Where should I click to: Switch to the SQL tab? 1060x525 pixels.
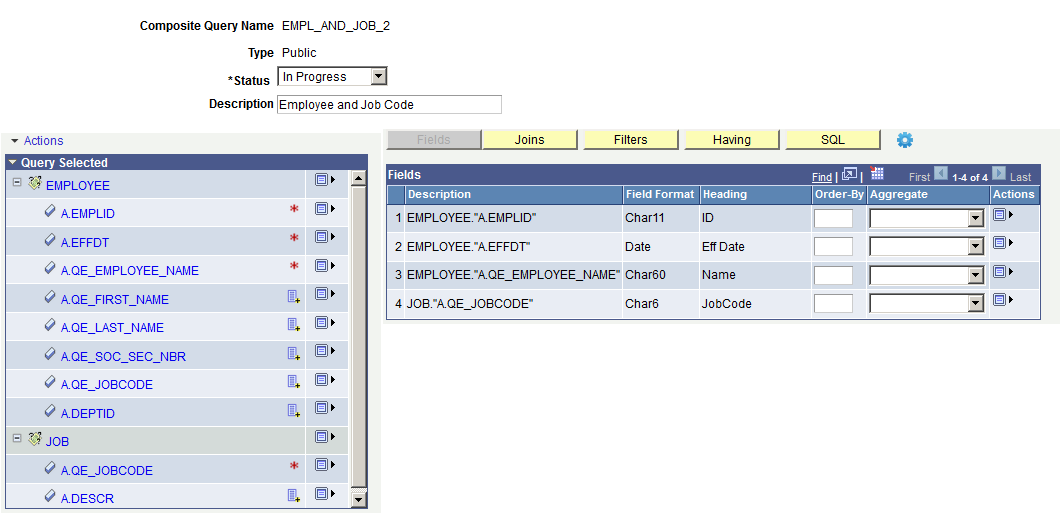(833, 140)
